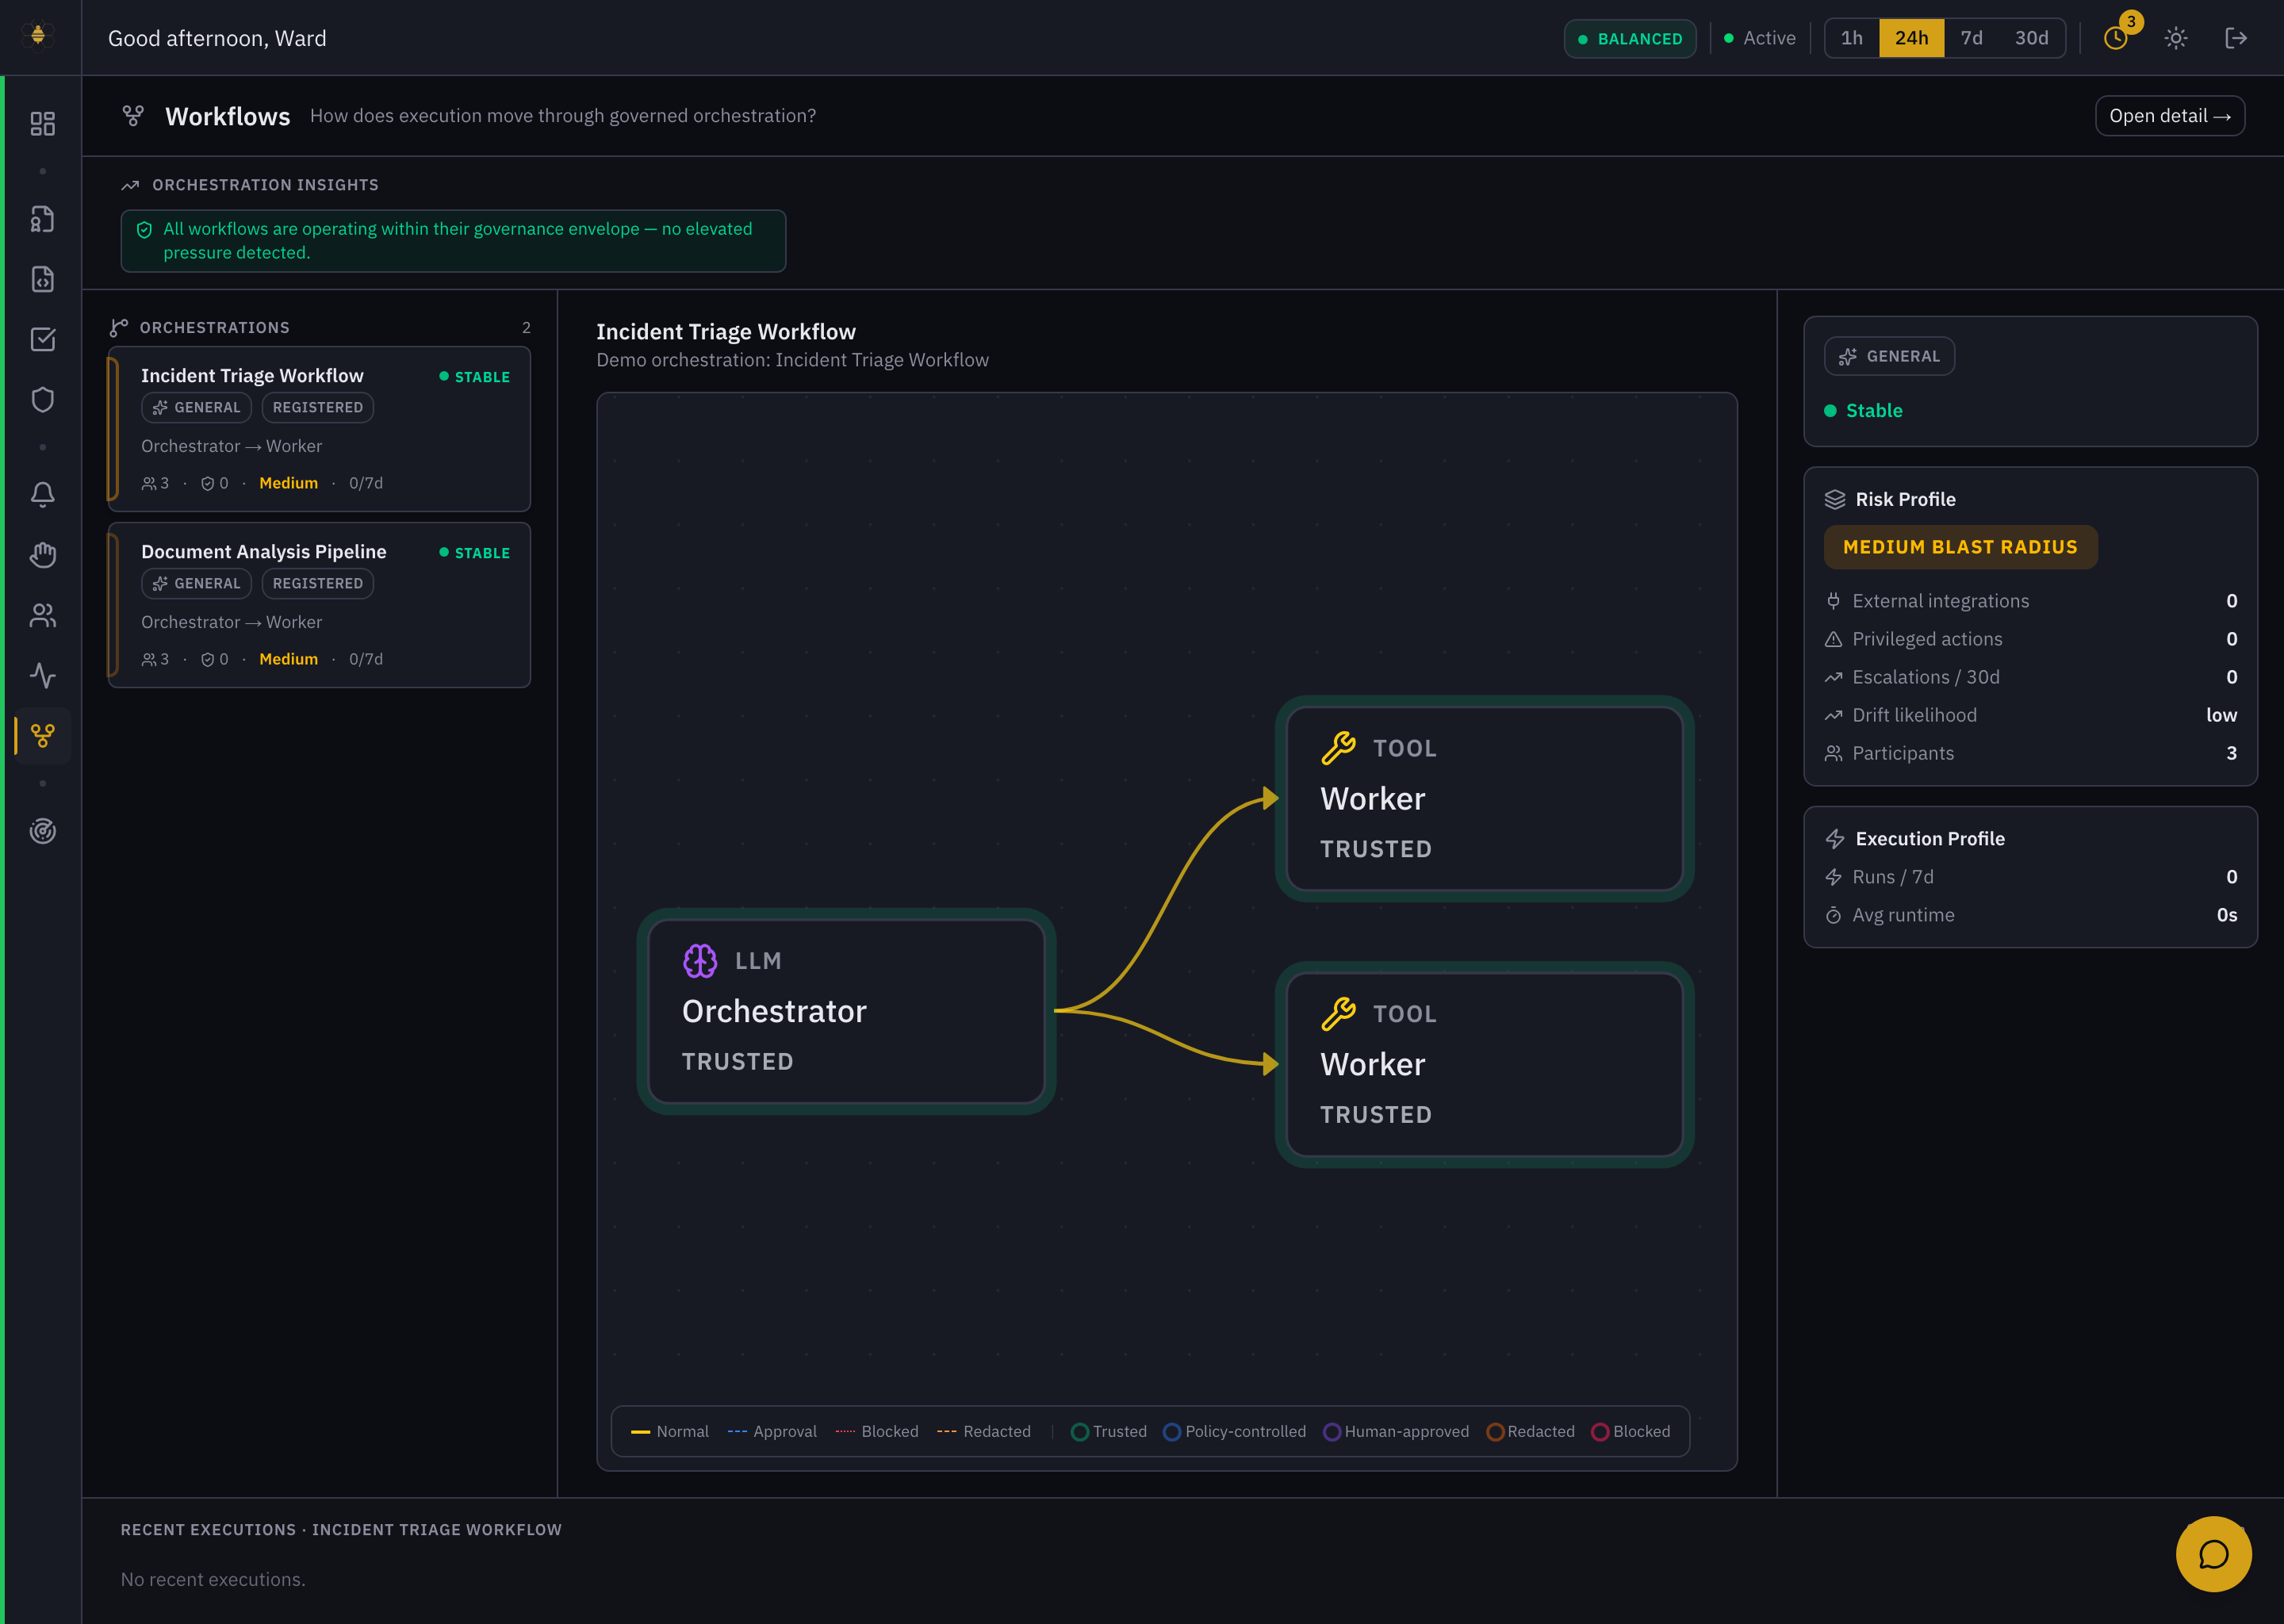Click REGISTERED tag on Document Analysis Pipeline
Screen dimensions: 2284x1624
(318, 584)
